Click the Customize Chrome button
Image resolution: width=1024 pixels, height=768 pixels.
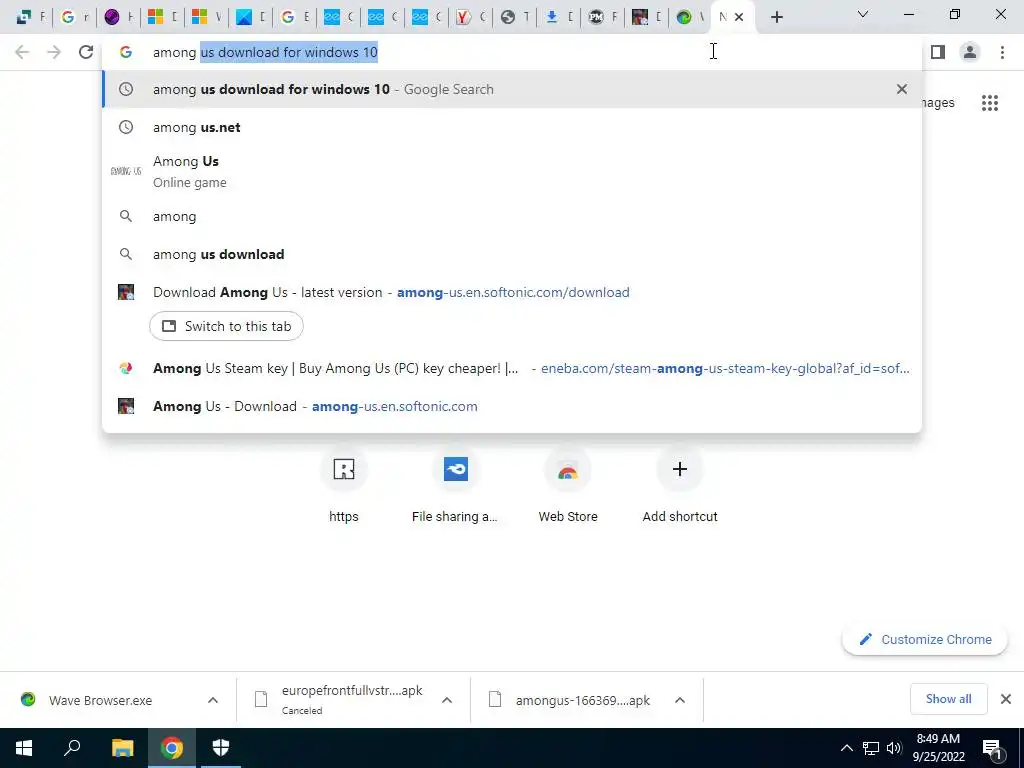(x=925, y=639)
